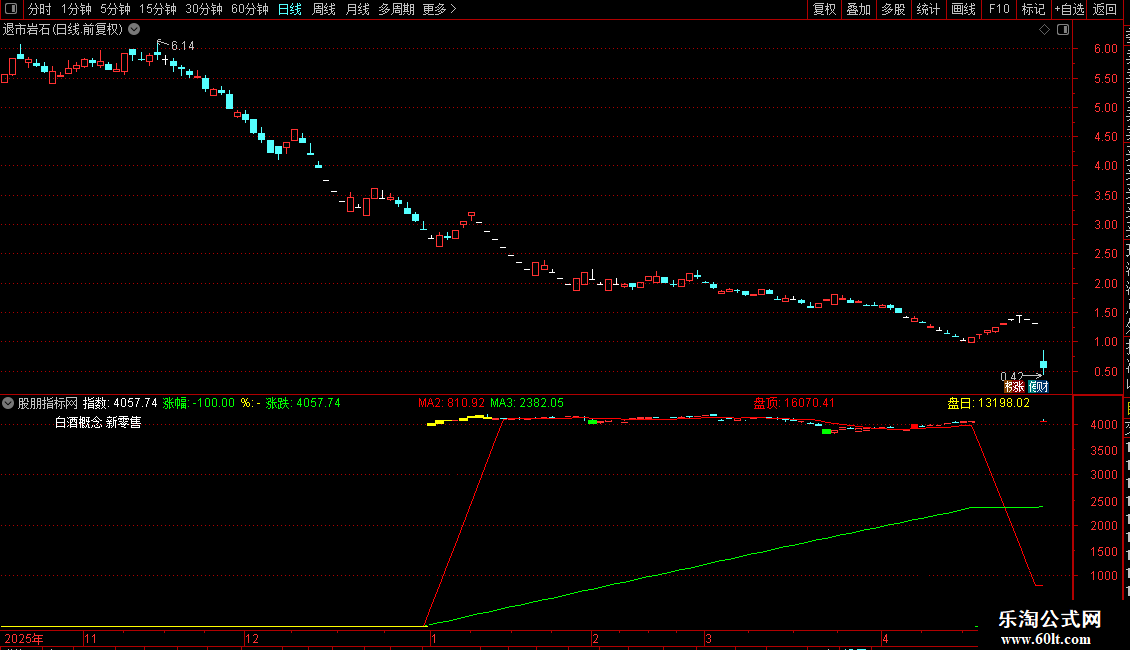Open the 多周期 multi-period view
The image size is (1130, 650).
(396, 9)
